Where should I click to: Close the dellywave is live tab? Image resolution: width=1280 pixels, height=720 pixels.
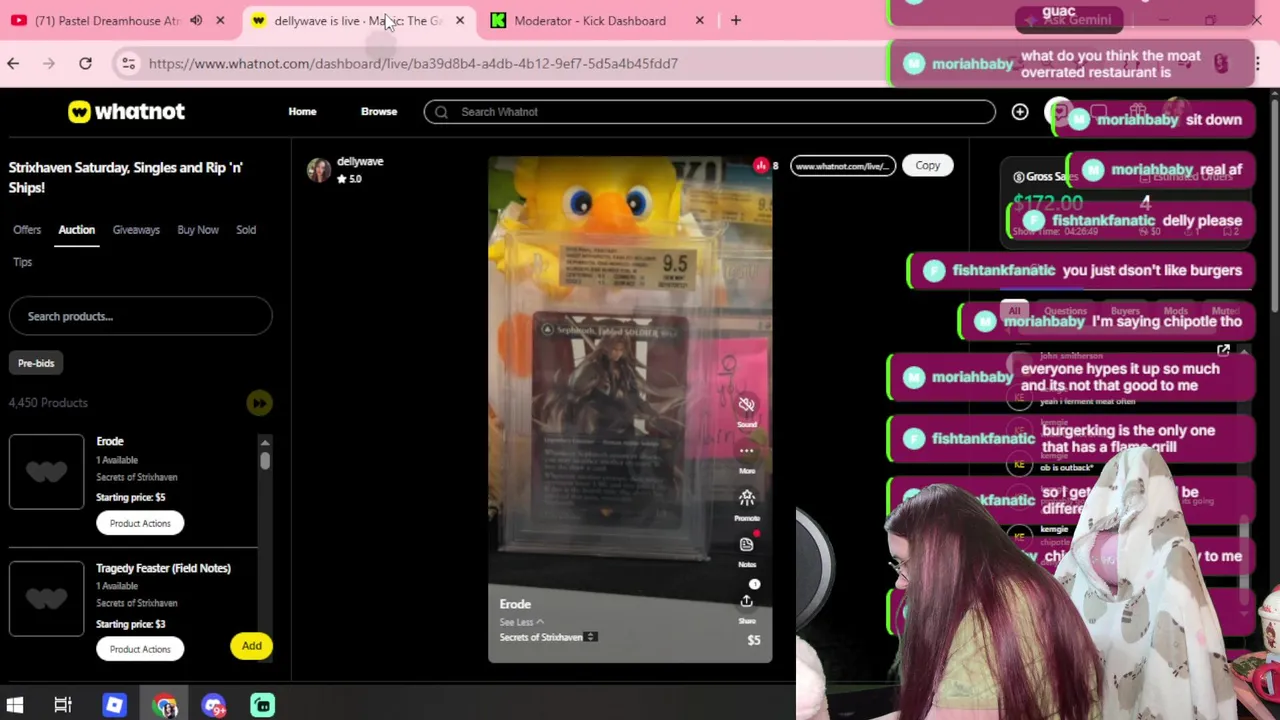point(460,20)
